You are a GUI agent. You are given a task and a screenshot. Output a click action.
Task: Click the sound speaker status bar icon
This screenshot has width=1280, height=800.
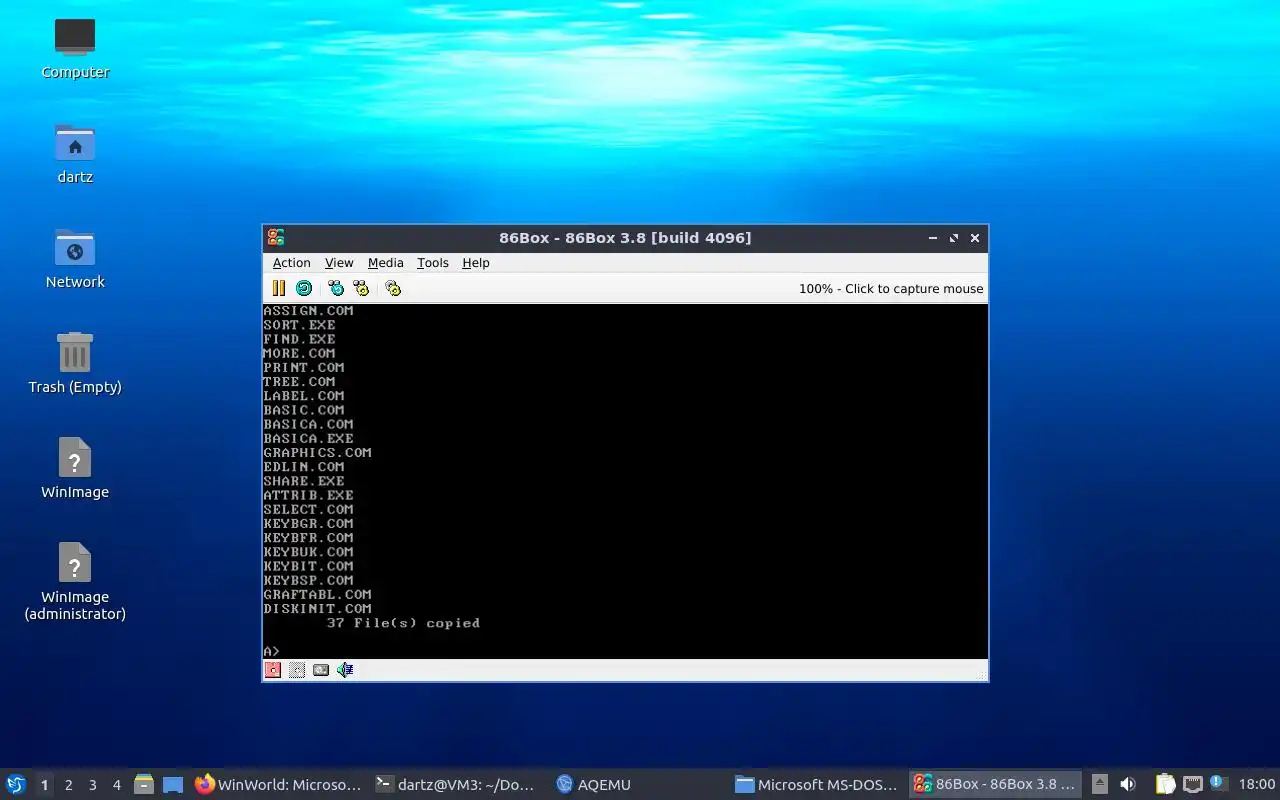tap(345, 670)
